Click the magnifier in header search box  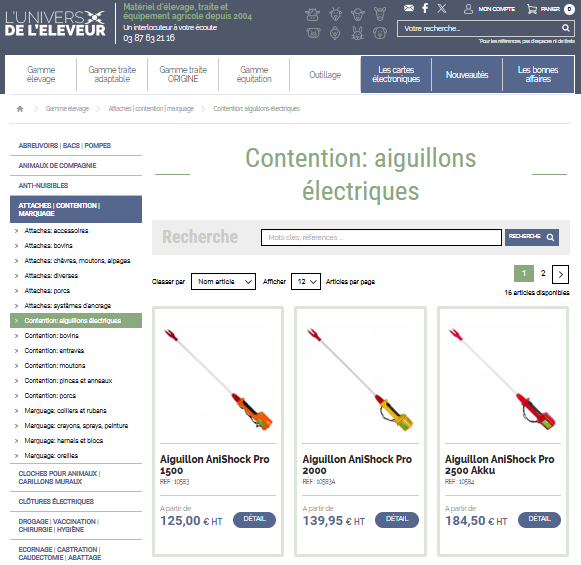(565, 28)
